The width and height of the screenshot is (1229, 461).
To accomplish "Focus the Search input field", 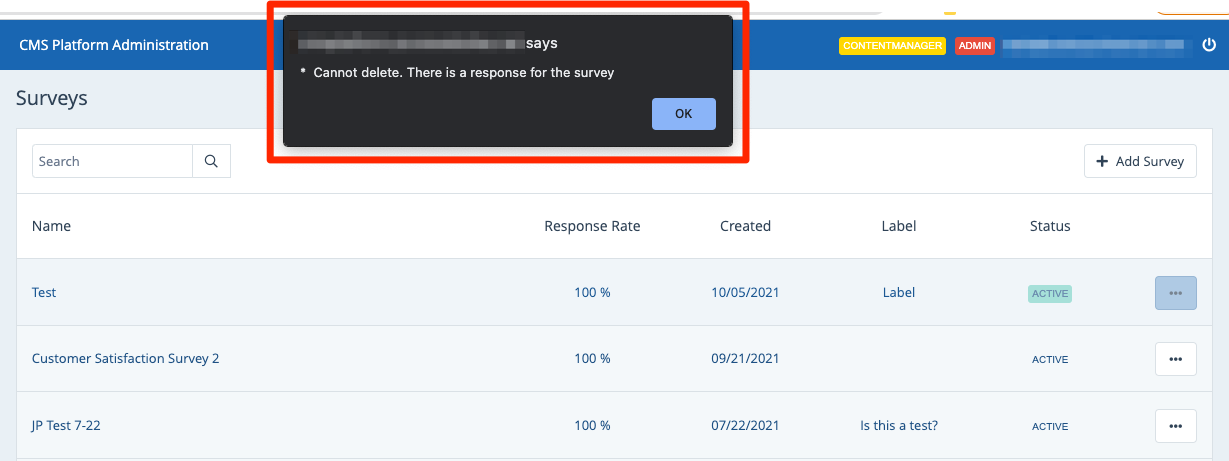I will coord(112,161).
